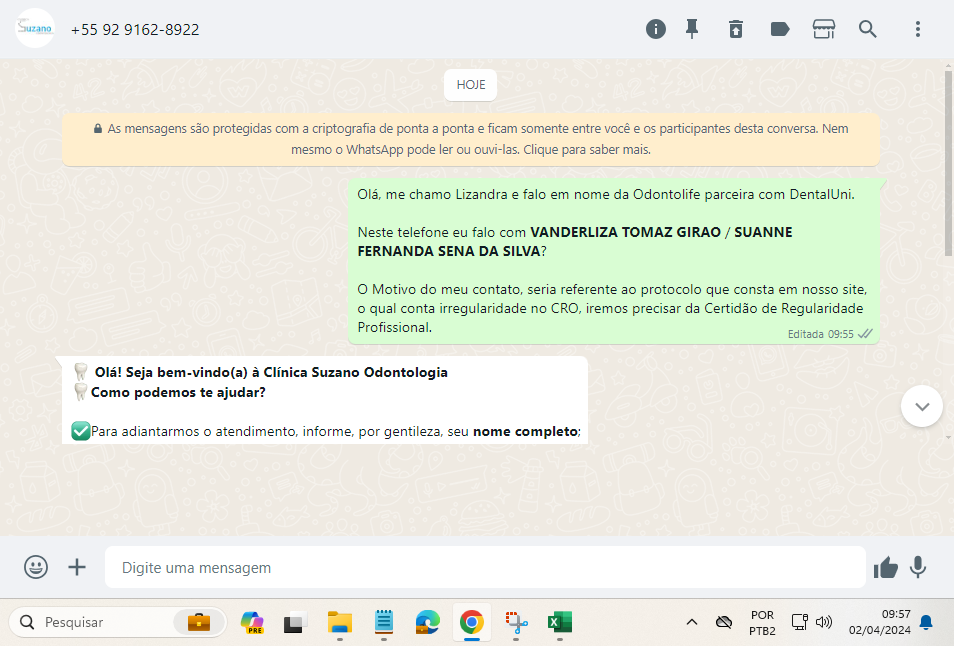Click the briefcase icon in the search box
954x646 pixels.
tap(199, 622)
